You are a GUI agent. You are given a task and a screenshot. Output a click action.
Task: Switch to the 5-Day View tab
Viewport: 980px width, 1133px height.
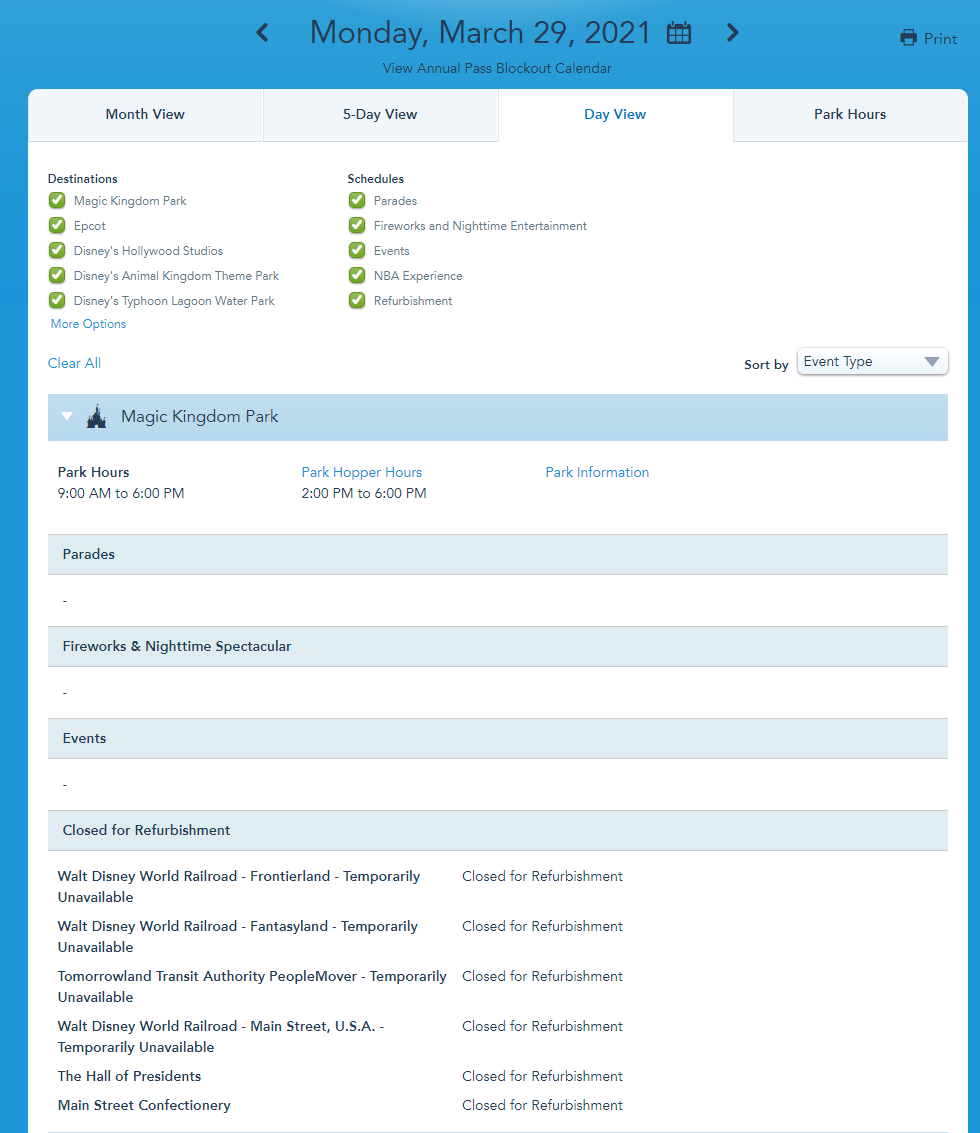coord(380,115)
